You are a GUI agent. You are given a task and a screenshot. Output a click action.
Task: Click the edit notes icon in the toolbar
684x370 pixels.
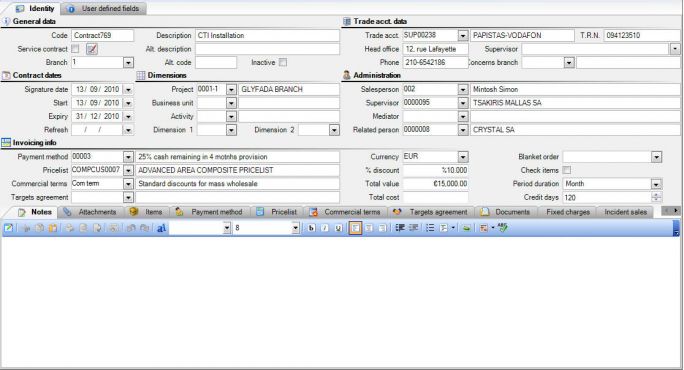coord(9,228)
